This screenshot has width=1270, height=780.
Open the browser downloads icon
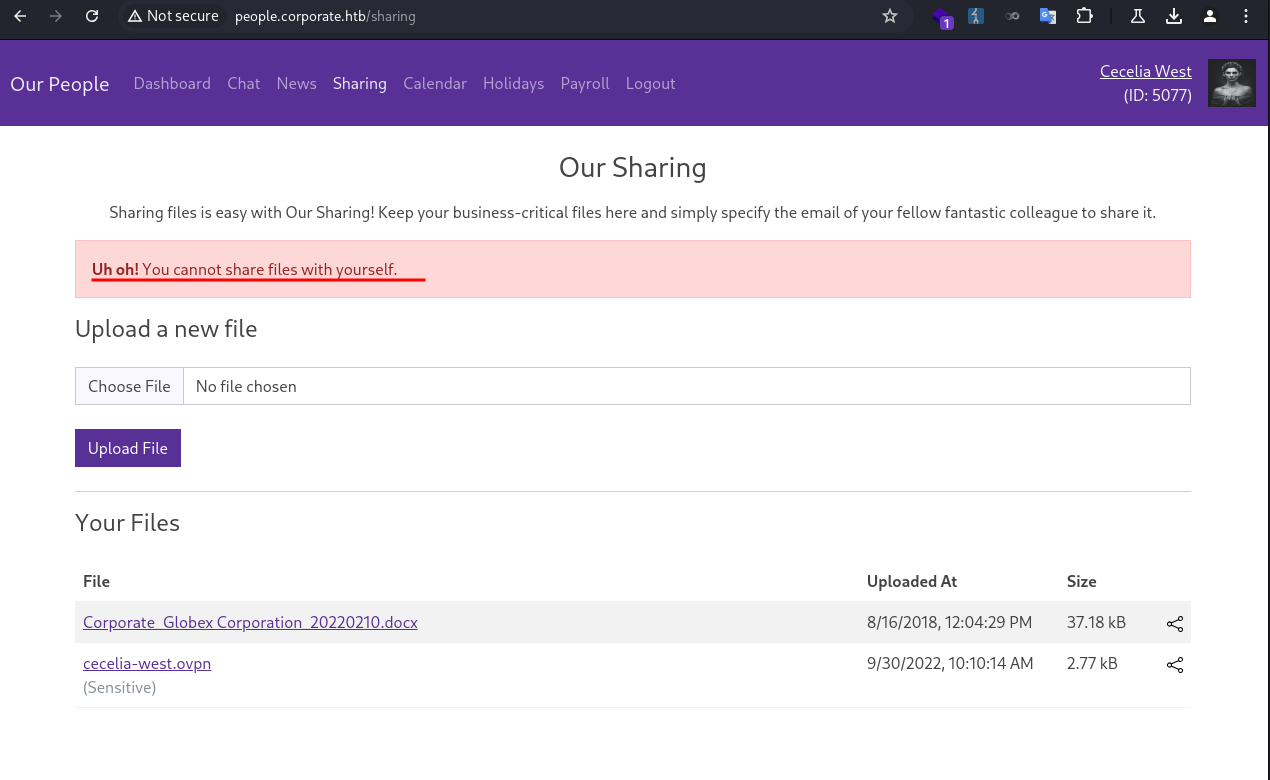[x=1174, y=16]
